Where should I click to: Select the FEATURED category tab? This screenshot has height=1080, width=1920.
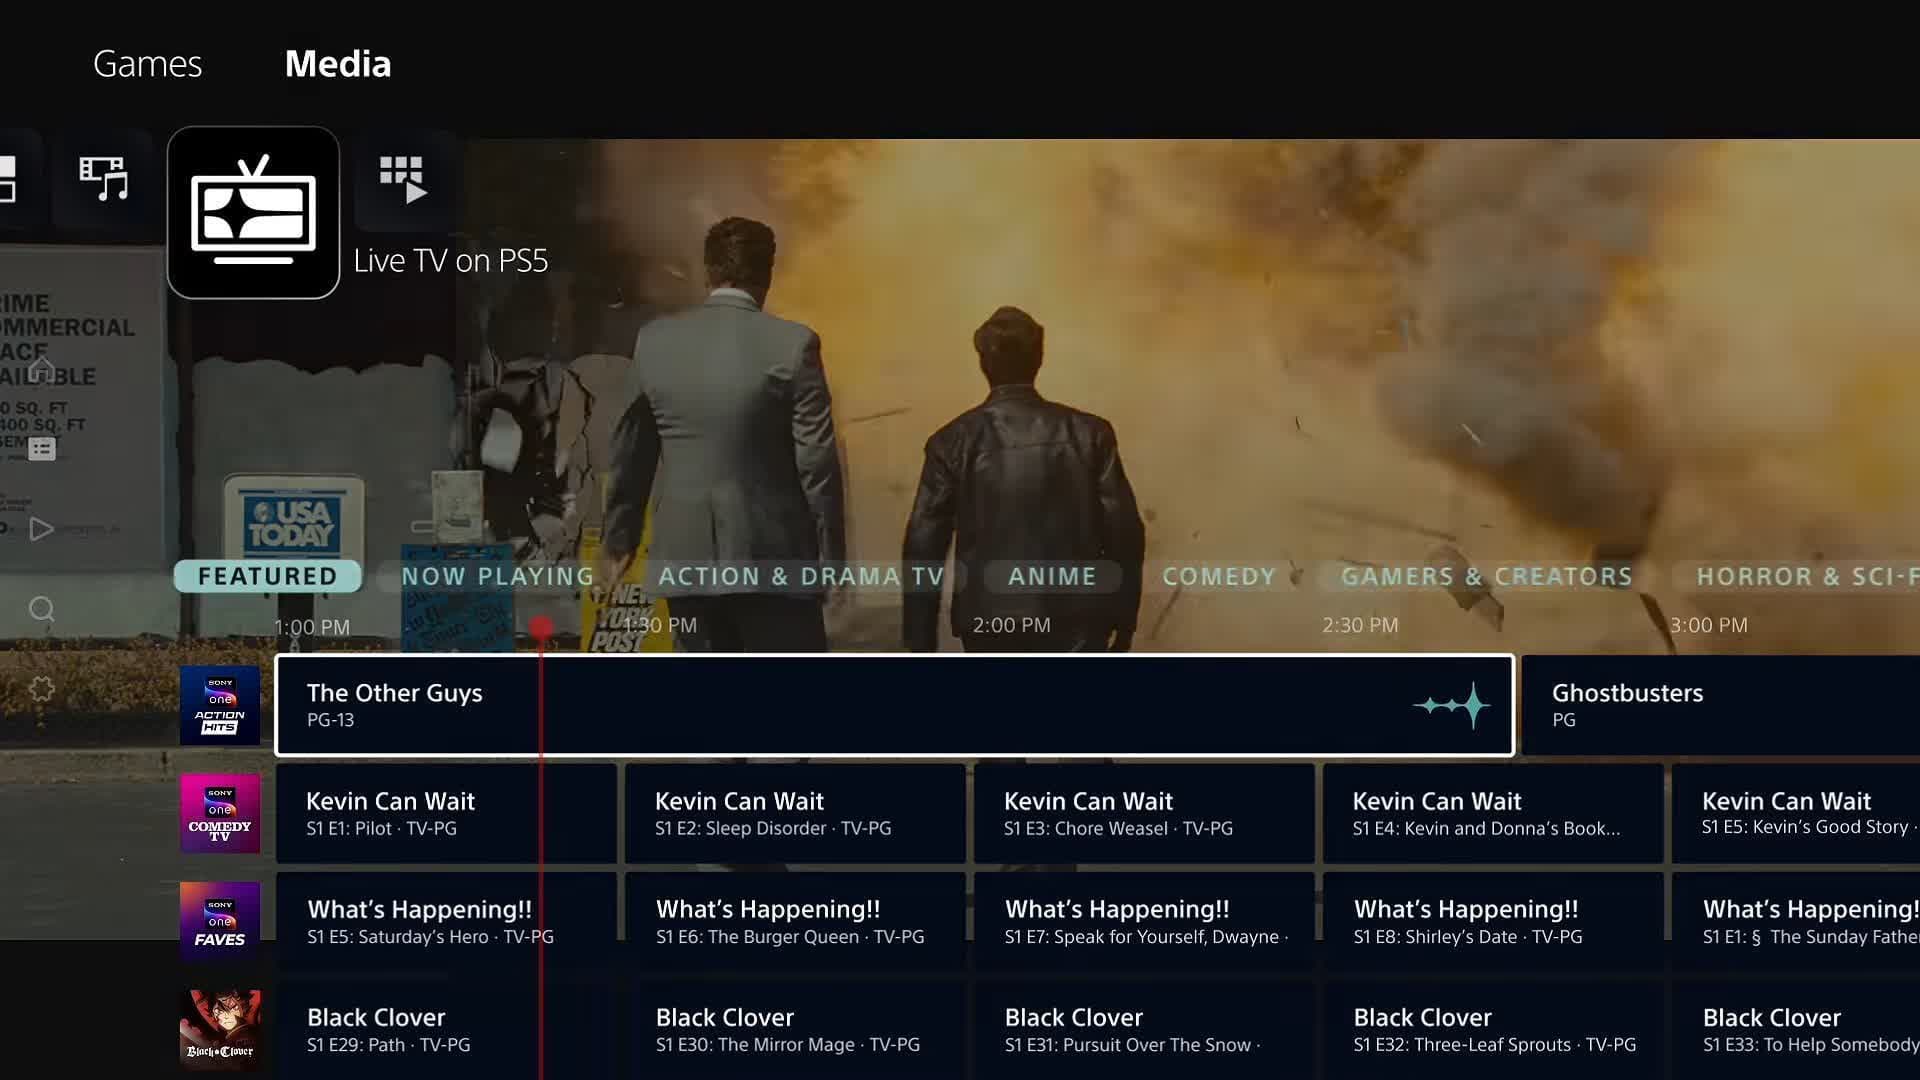point(267,576)
